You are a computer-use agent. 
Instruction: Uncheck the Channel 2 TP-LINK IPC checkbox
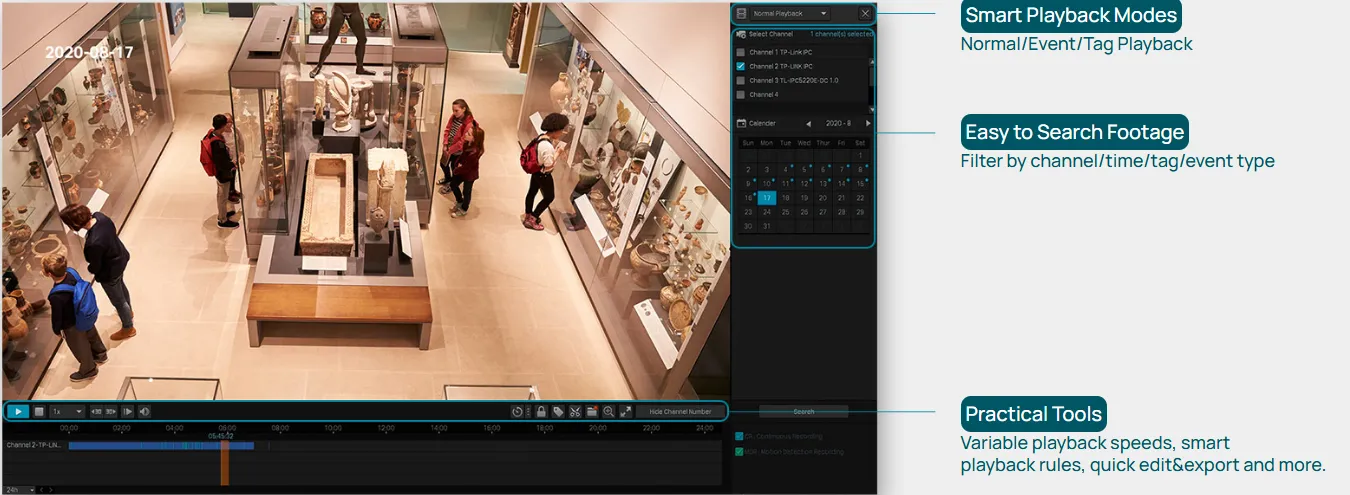pyautogui.click(x=741, y=66)
